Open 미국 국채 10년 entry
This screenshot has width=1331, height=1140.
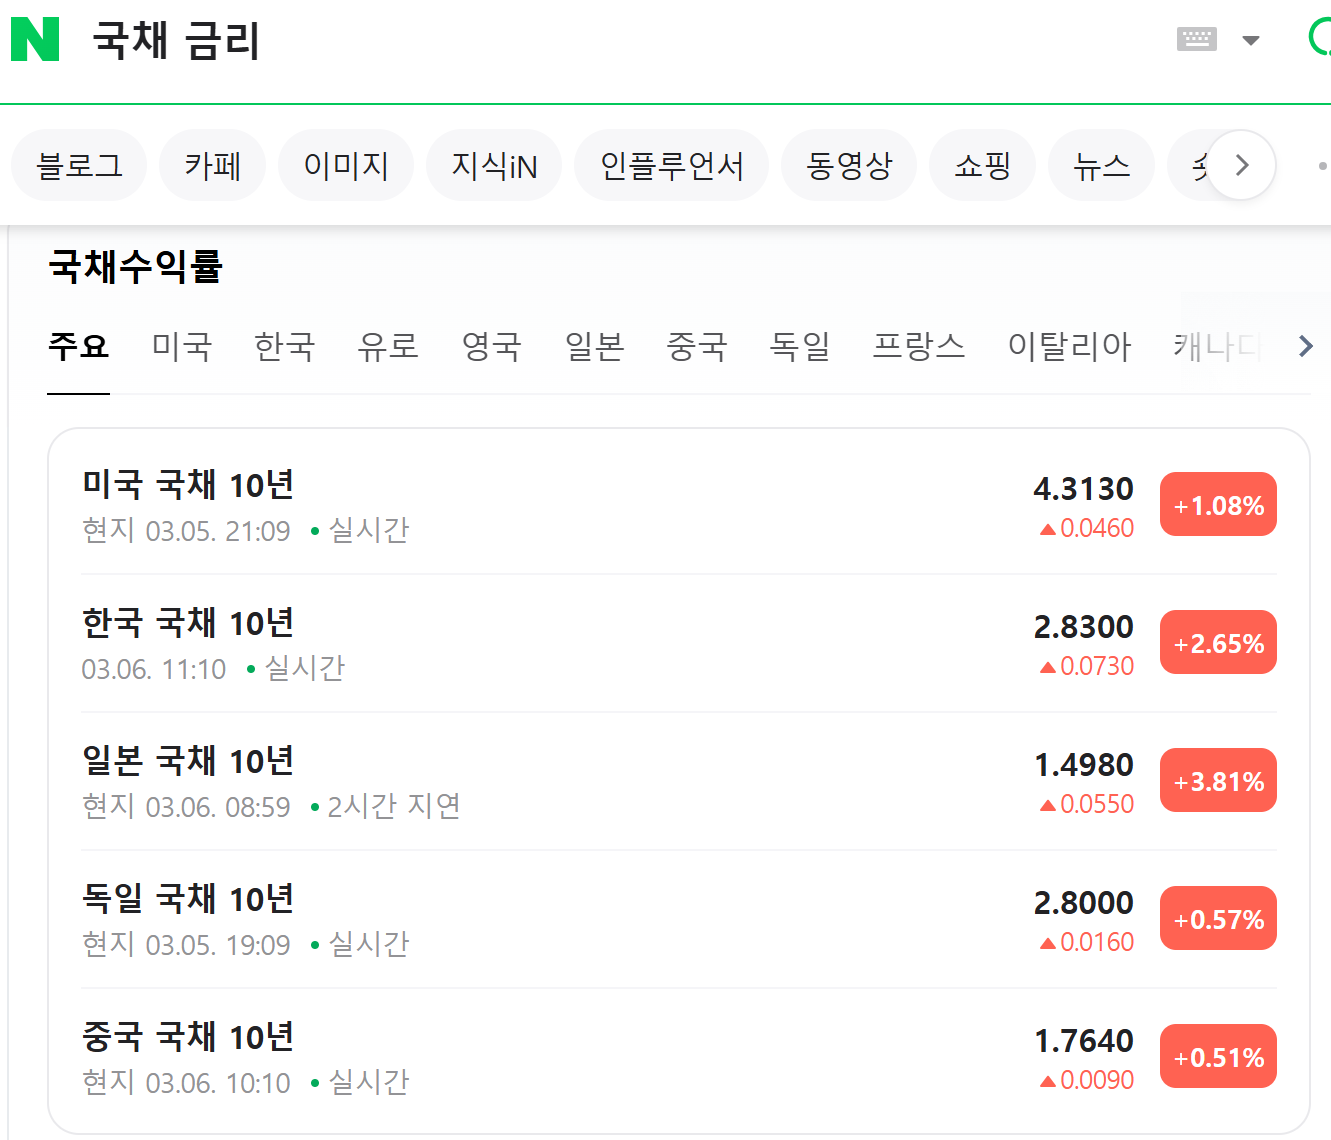pos(678,506)
